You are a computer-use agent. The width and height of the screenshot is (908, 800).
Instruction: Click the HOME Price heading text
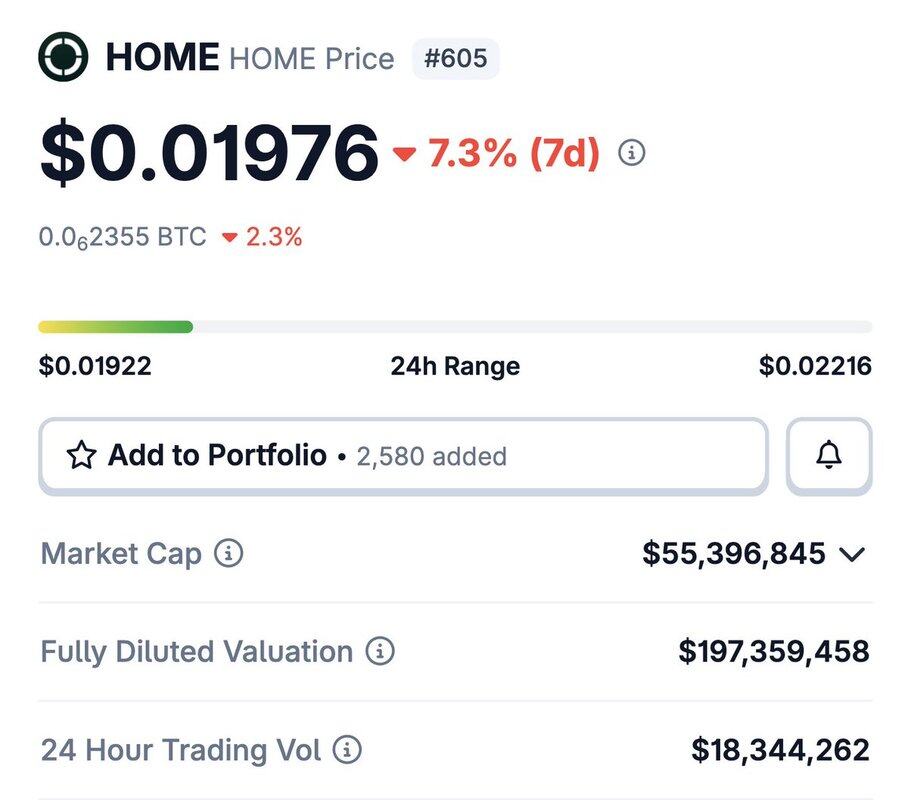coord(312,59)
